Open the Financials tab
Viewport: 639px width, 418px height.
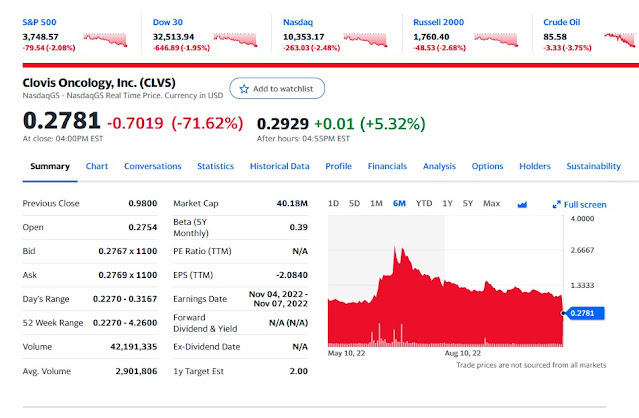pos(387,166)
